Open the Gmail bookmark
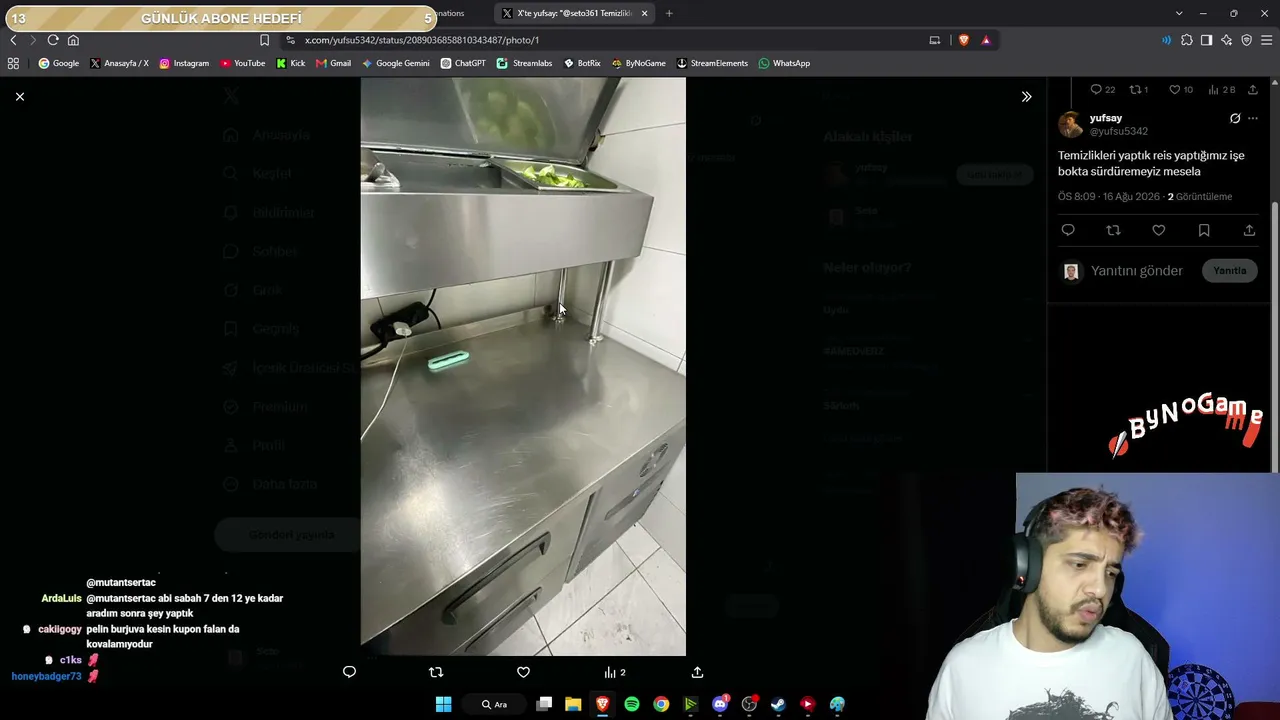Viewport: 1280px width, 720px height. (x=333, y=63)
